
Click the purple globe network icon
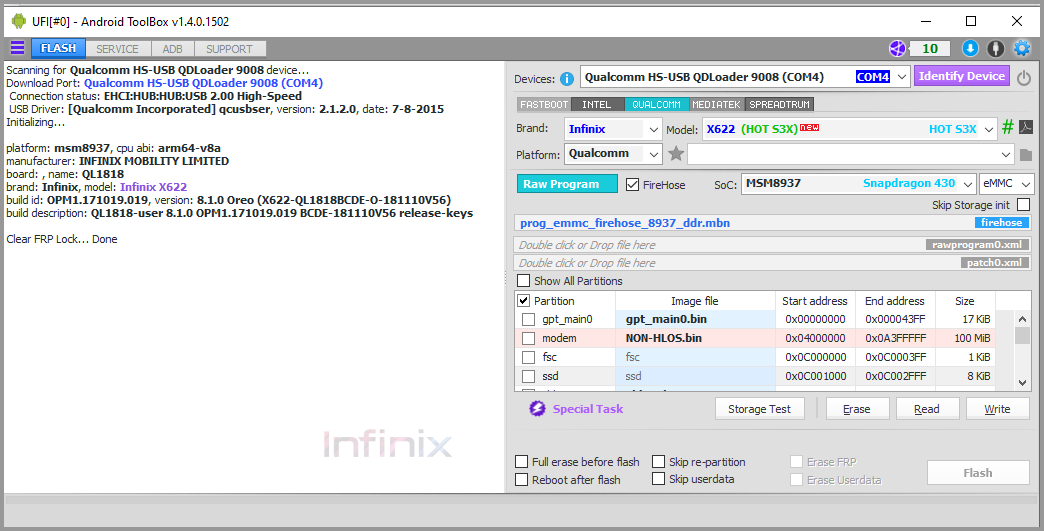[x=897, y=49]
